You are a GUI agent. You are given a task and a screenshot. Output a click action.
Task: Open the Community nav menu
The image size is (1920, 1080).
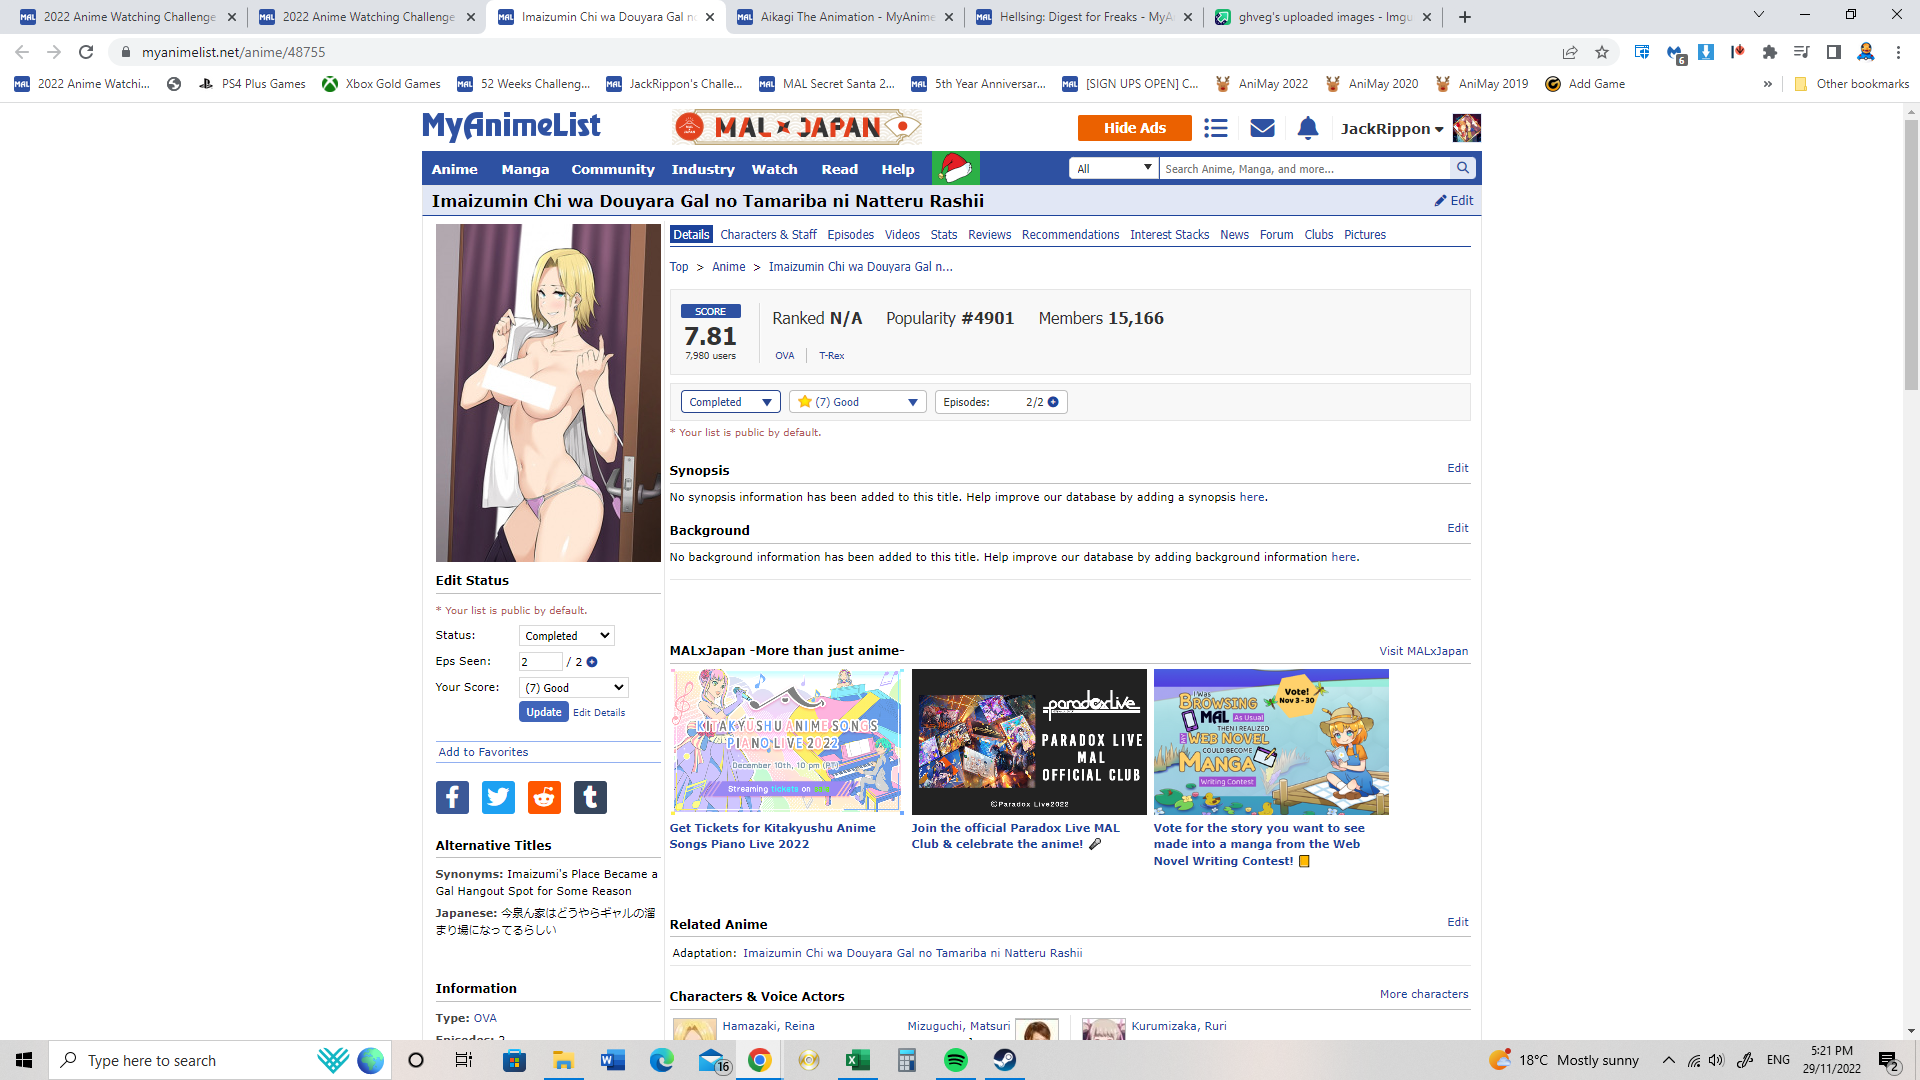pyautogui.click(x=612, y=169)
